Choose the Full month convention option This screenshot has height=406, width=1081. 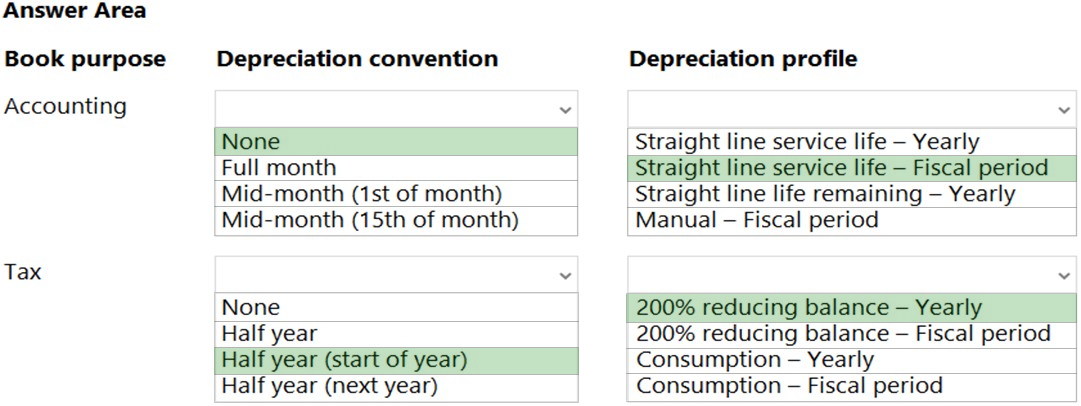click(x=396, y=168)
